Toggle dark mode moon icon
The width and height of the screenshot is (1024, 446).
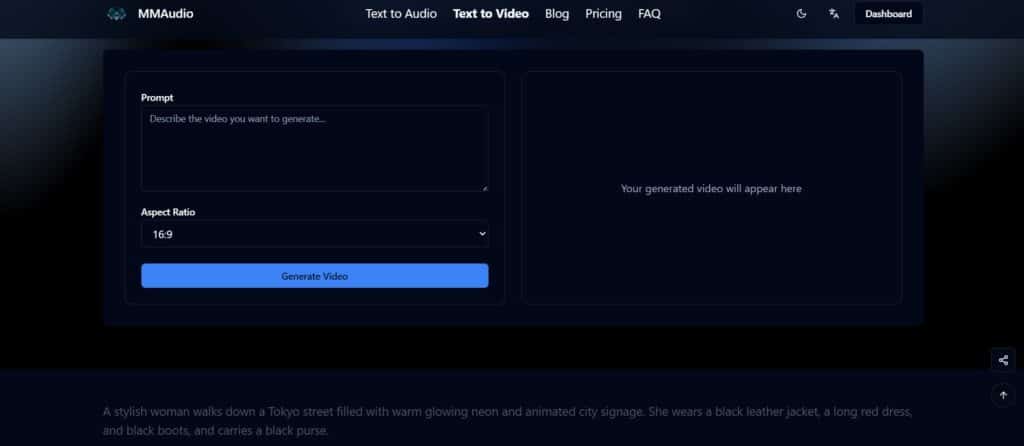tap(801, 14)
